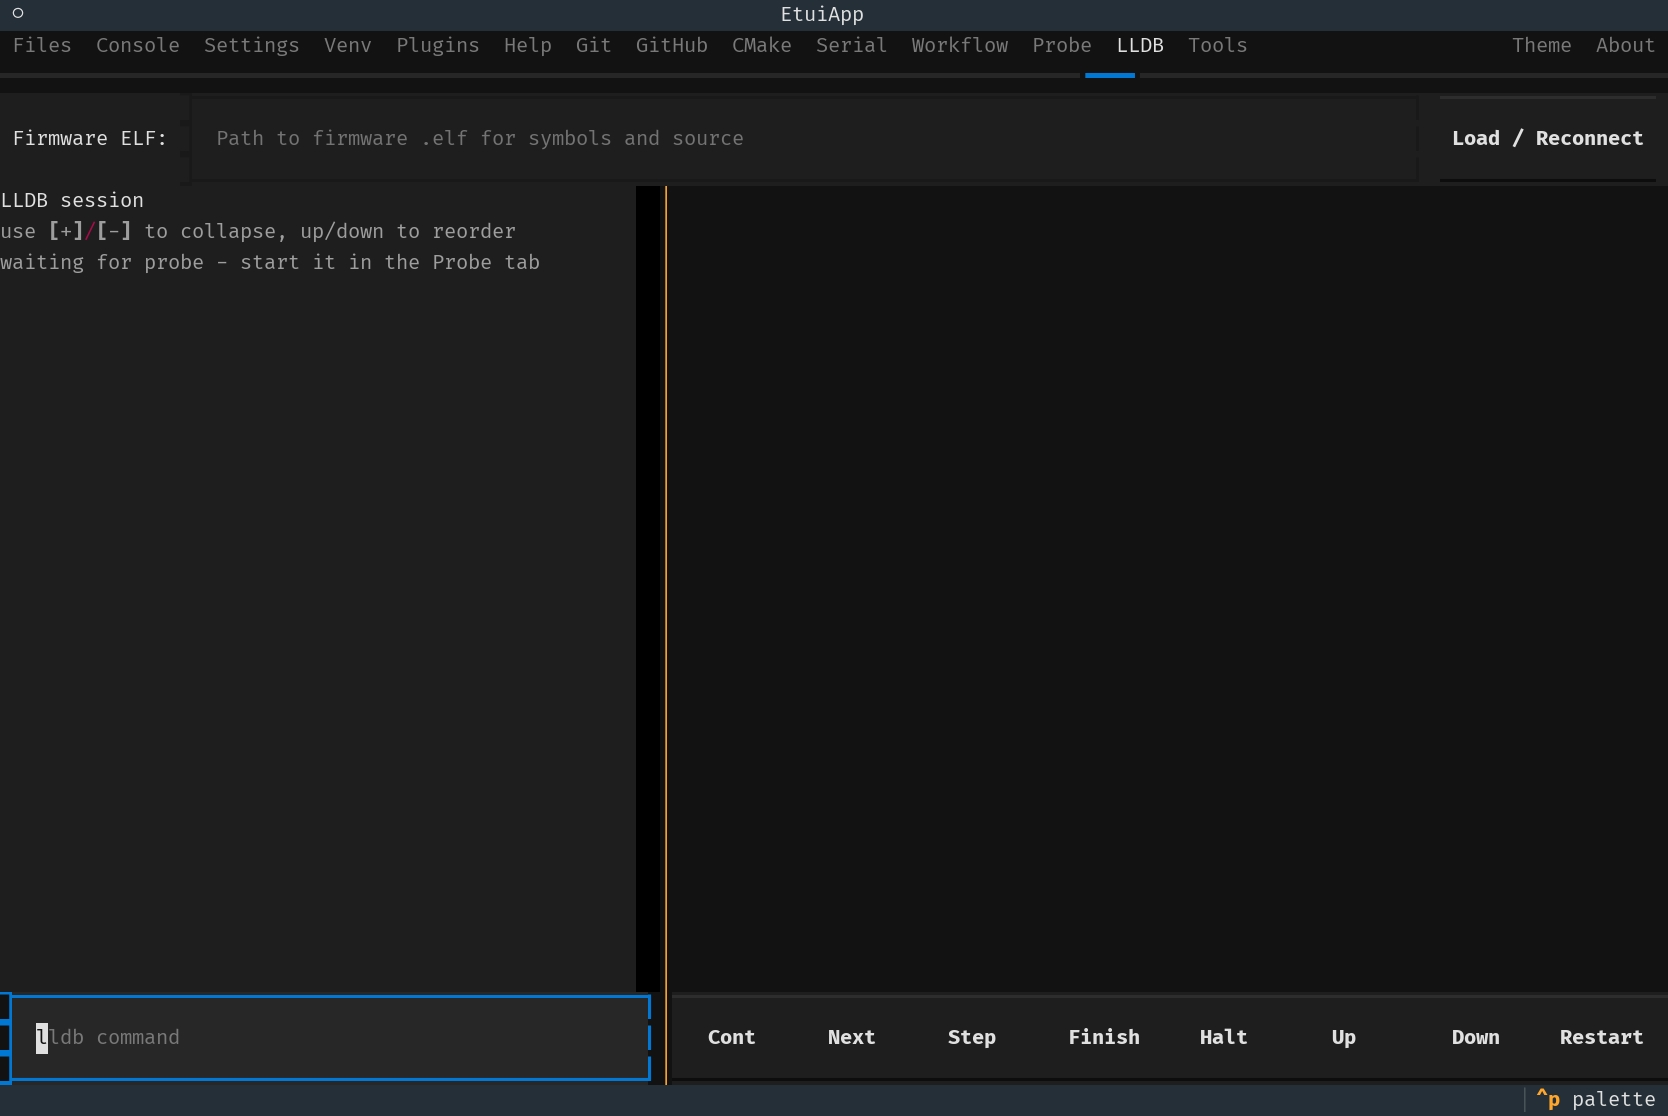Image resolution: width=1668 pixels, height=1116 pixels.
Task: Open the Plugins tab
Action: pos(438,45)
